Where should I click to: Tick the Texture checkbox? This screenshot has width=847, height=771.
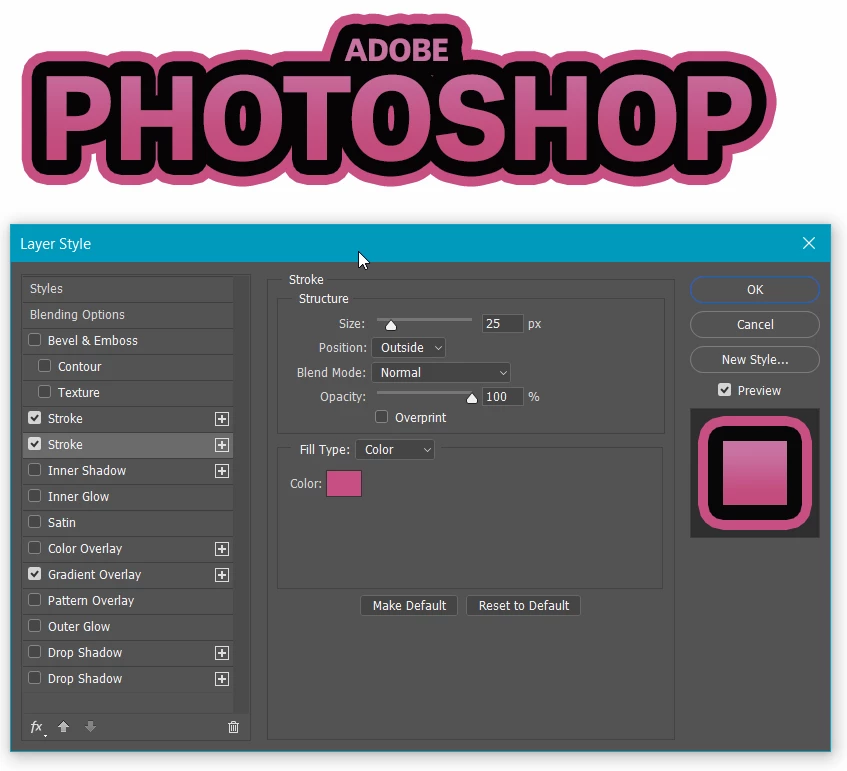pyautogui.click(x=44, y=392)
